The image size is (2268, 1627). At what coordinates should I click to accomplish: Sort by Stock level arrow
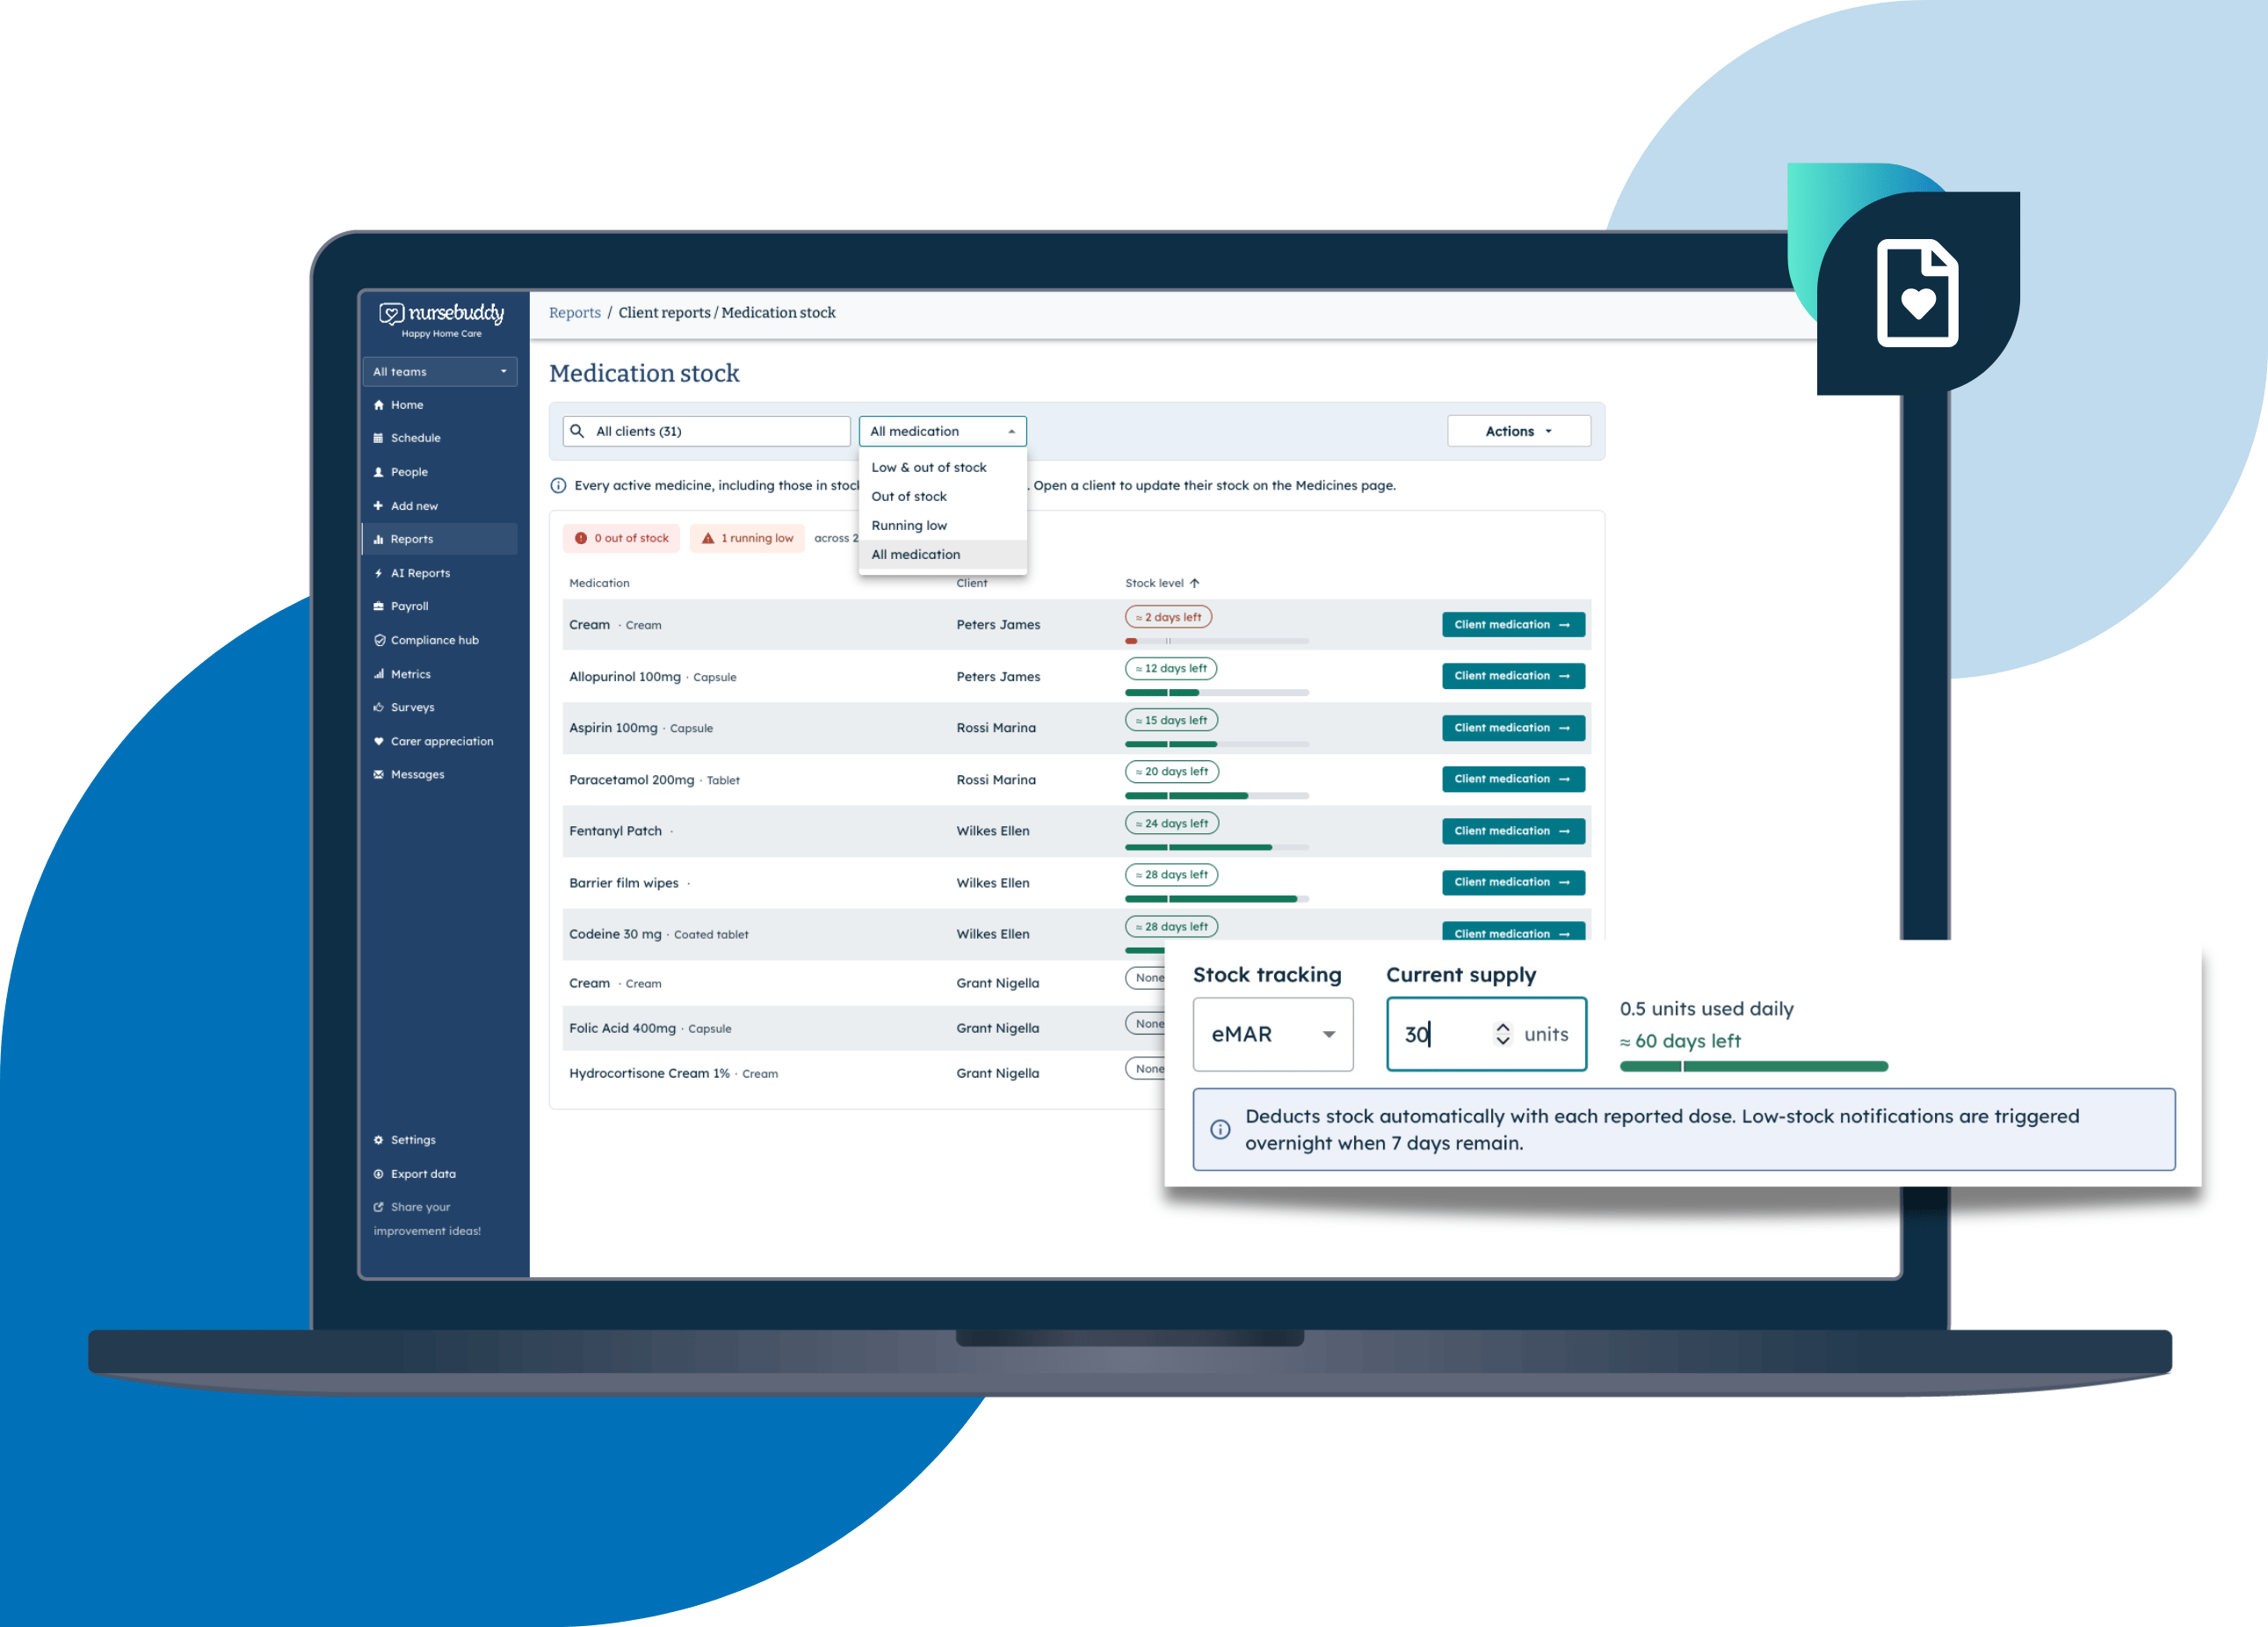pos(1194,583)
